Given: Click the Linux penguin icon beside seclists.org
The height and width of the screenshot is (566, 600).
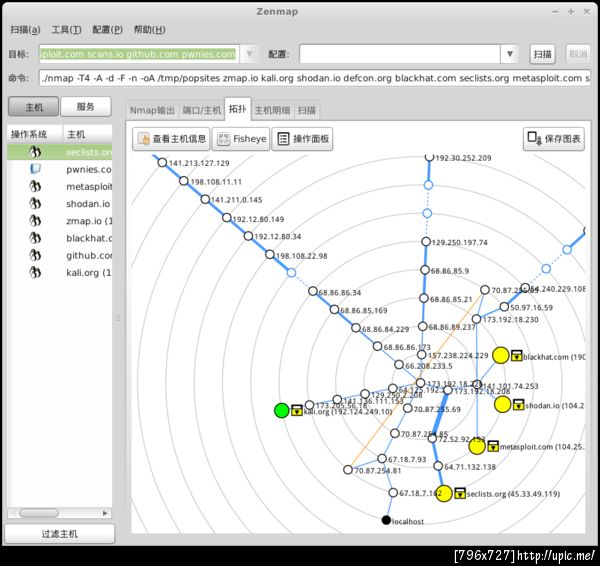Looking at the screenshot, I should tap(35, 152).
